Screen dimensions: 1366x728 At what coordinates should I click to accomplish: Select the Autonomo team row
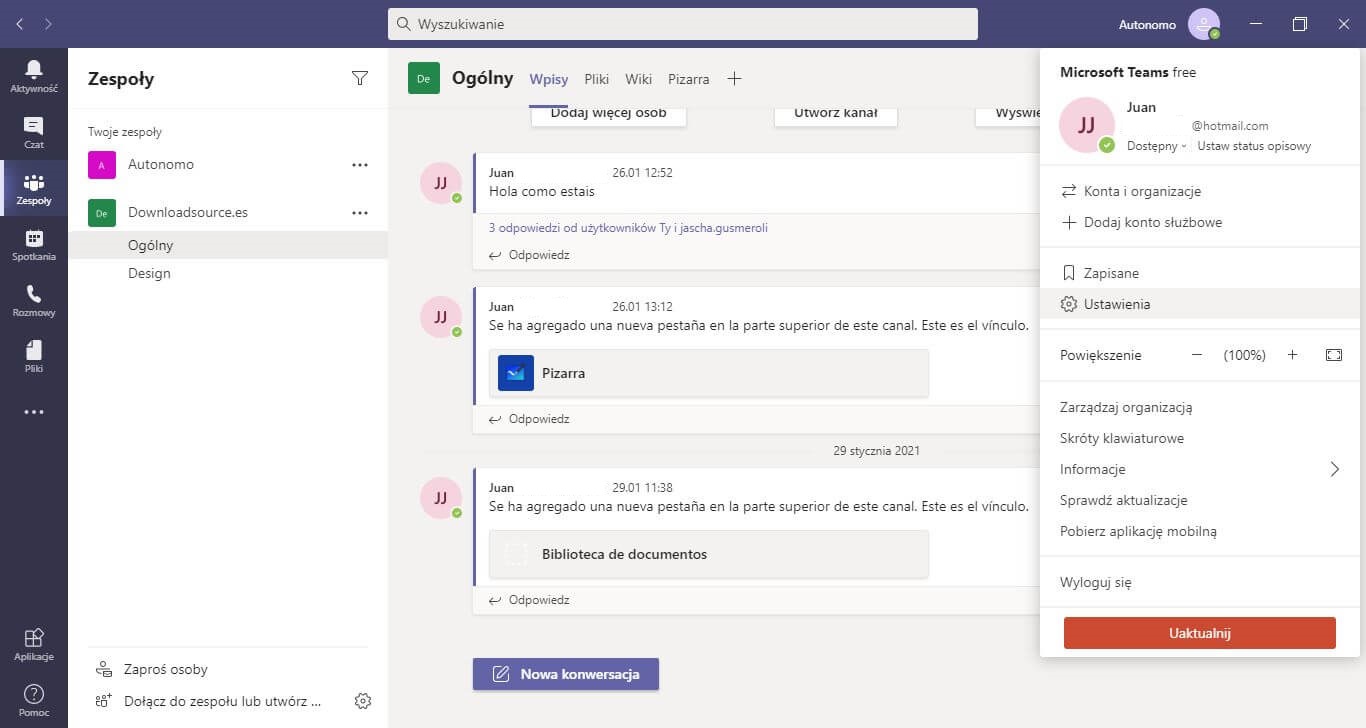228,165
